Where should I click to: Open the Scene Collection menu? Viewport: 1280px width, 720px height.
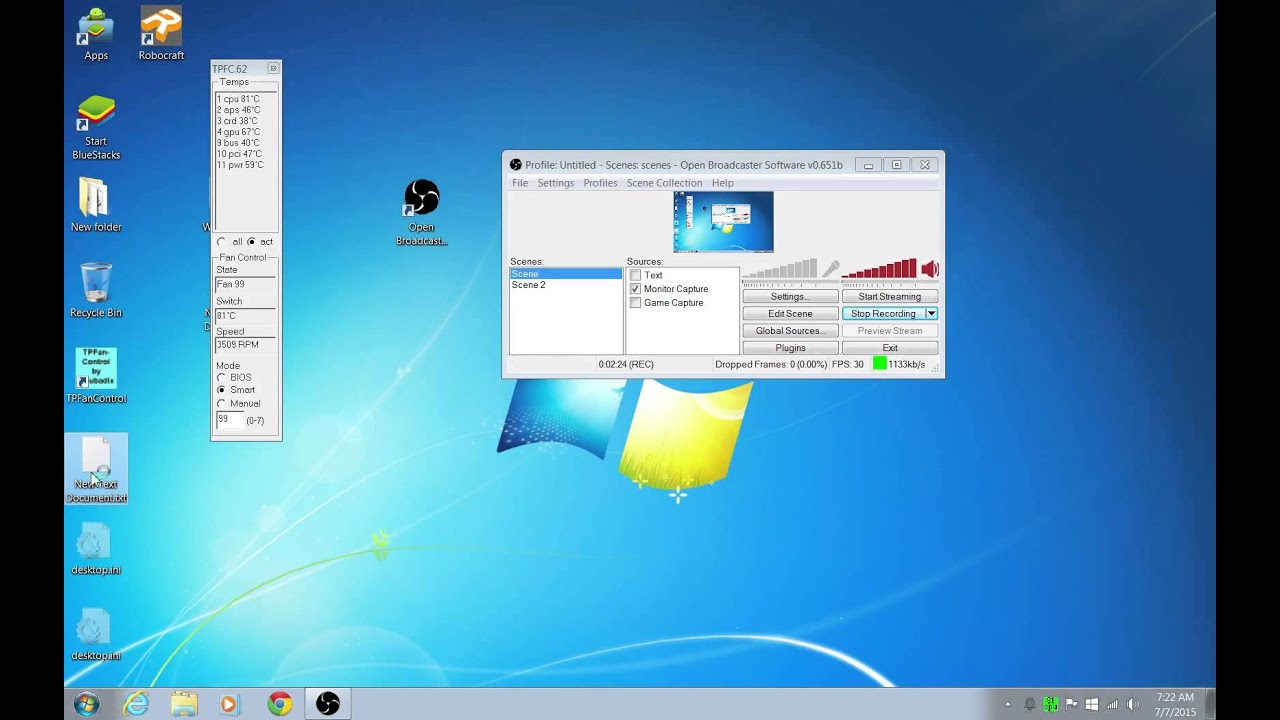point(664,183)
